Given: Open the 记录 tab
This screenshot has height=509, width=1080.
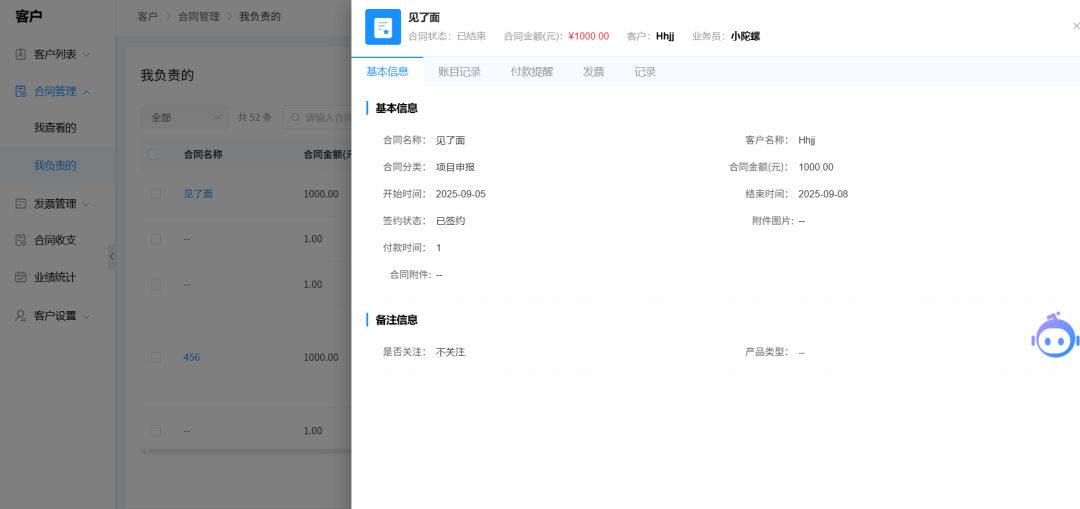Looking at the screenshot, I should click(x=645, y=72).
